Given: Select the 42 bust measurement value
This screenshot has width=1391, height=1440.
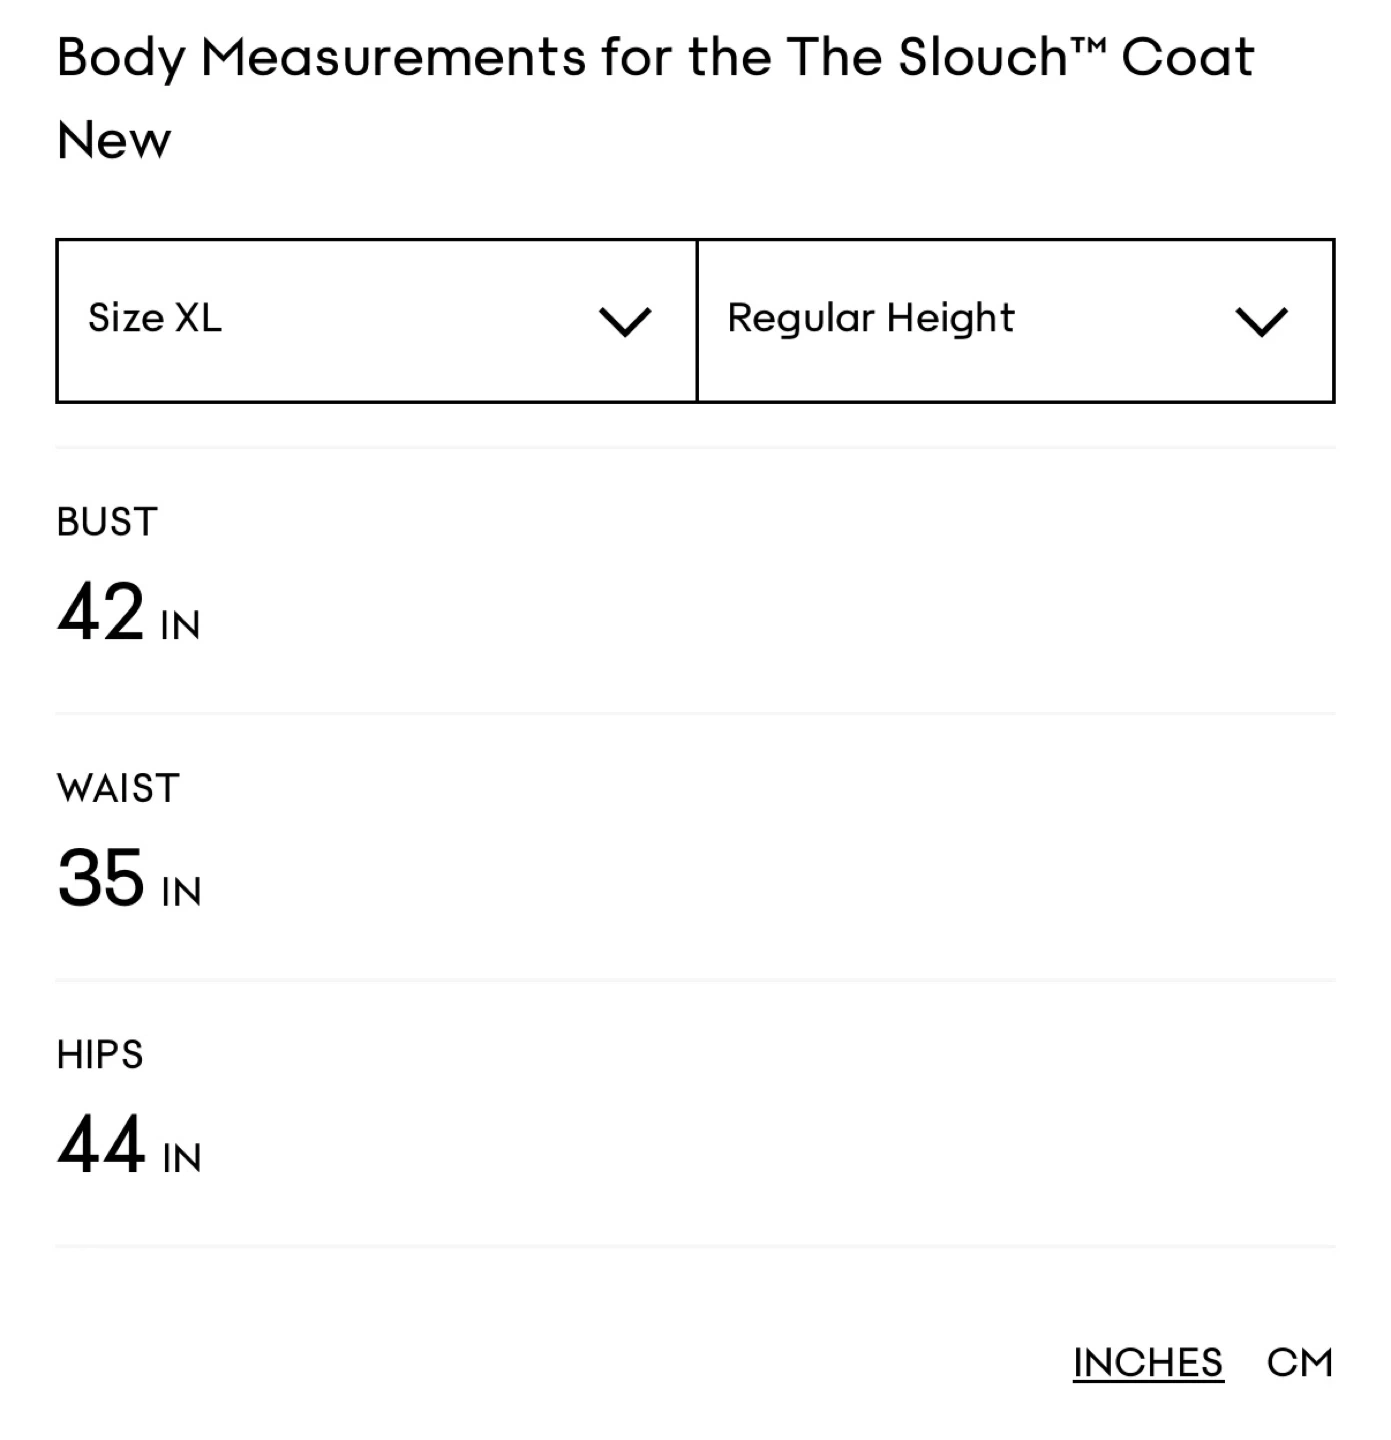Looking at the screenshot, I should [101, 611].
